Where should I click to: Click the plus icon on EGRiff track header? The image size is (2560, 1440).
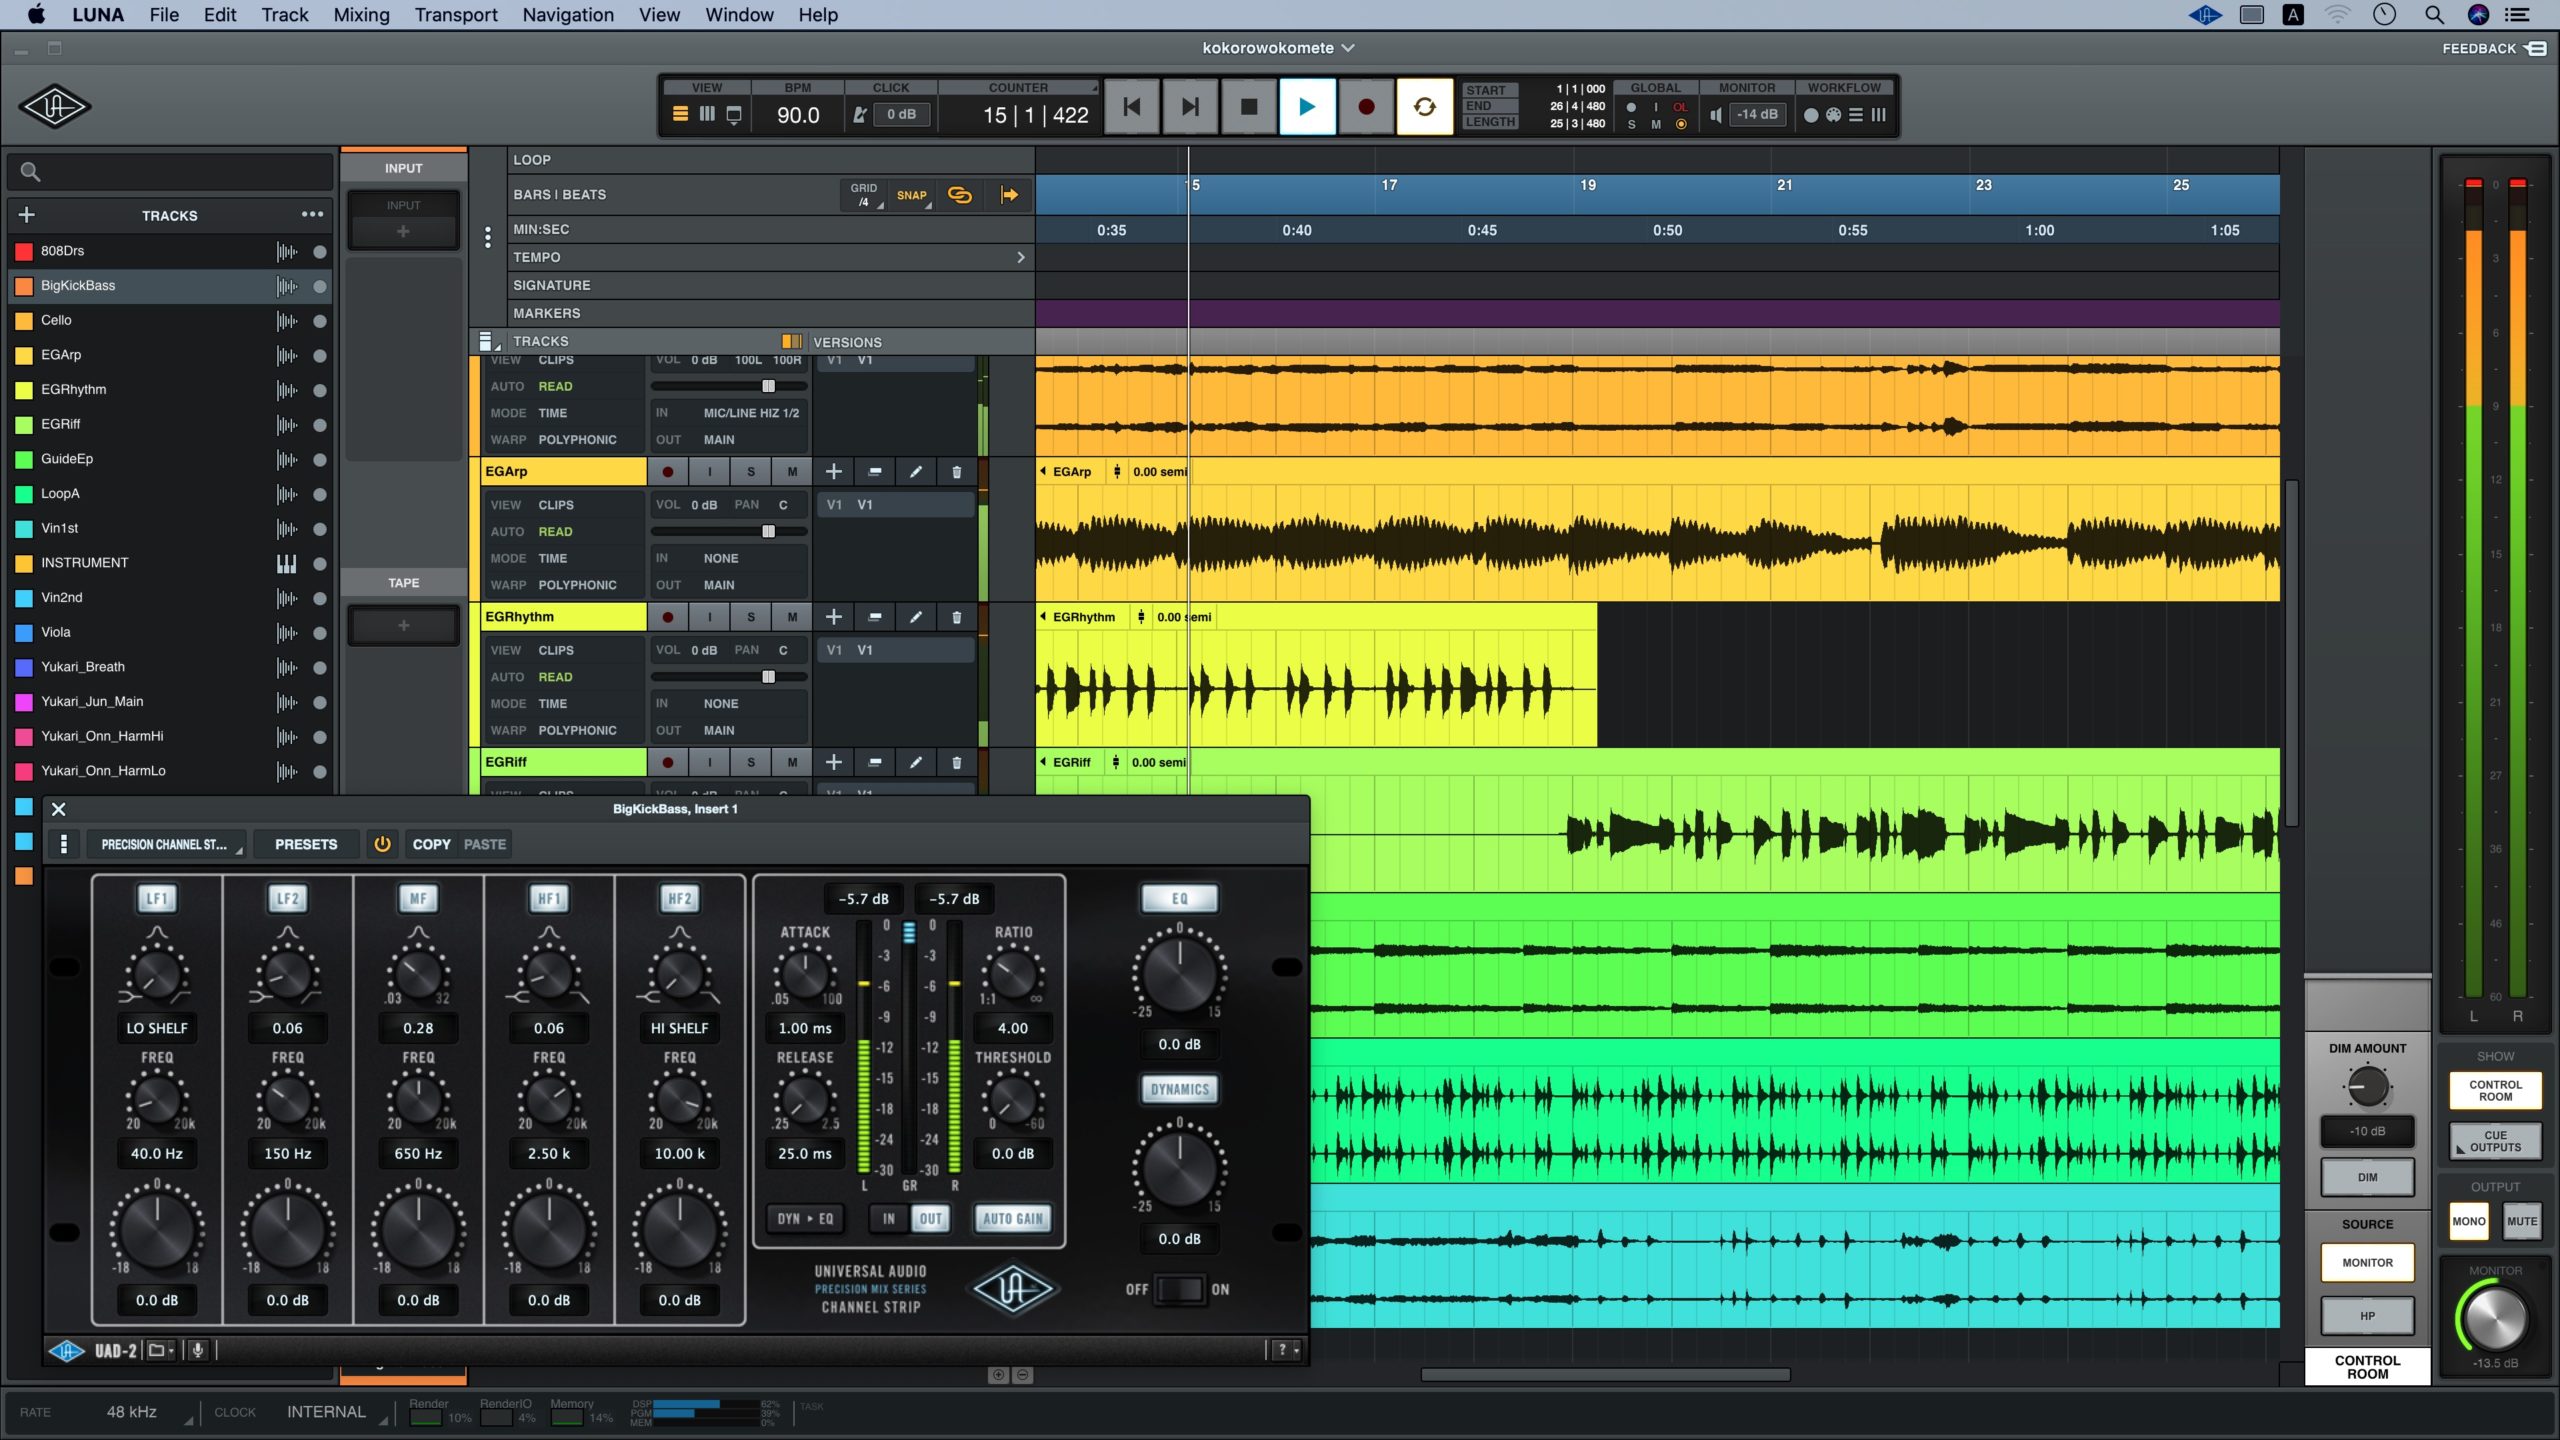(833, 762)
